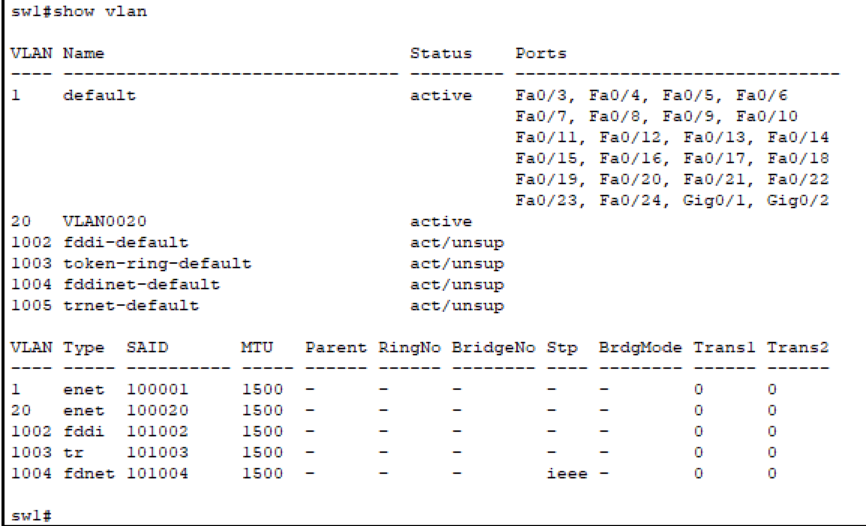Image resolution: width=866 pixels, height=526 pixels.
Task: Click the RingNo column header
Action: click(405, 347)
